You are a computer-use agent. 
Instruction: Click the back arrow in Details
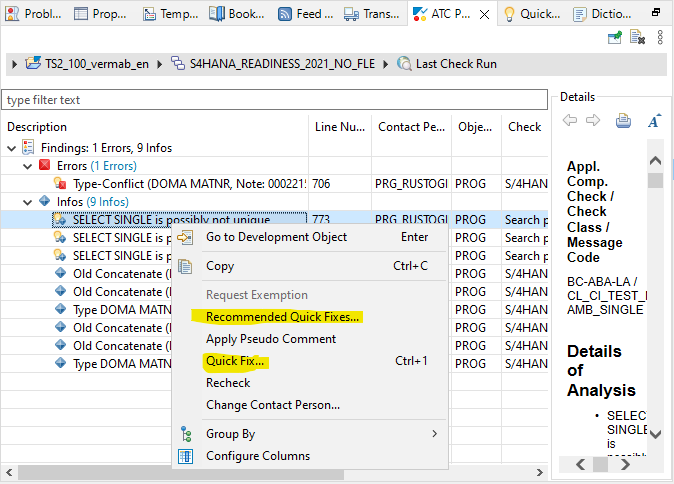(x=570, y=121)
